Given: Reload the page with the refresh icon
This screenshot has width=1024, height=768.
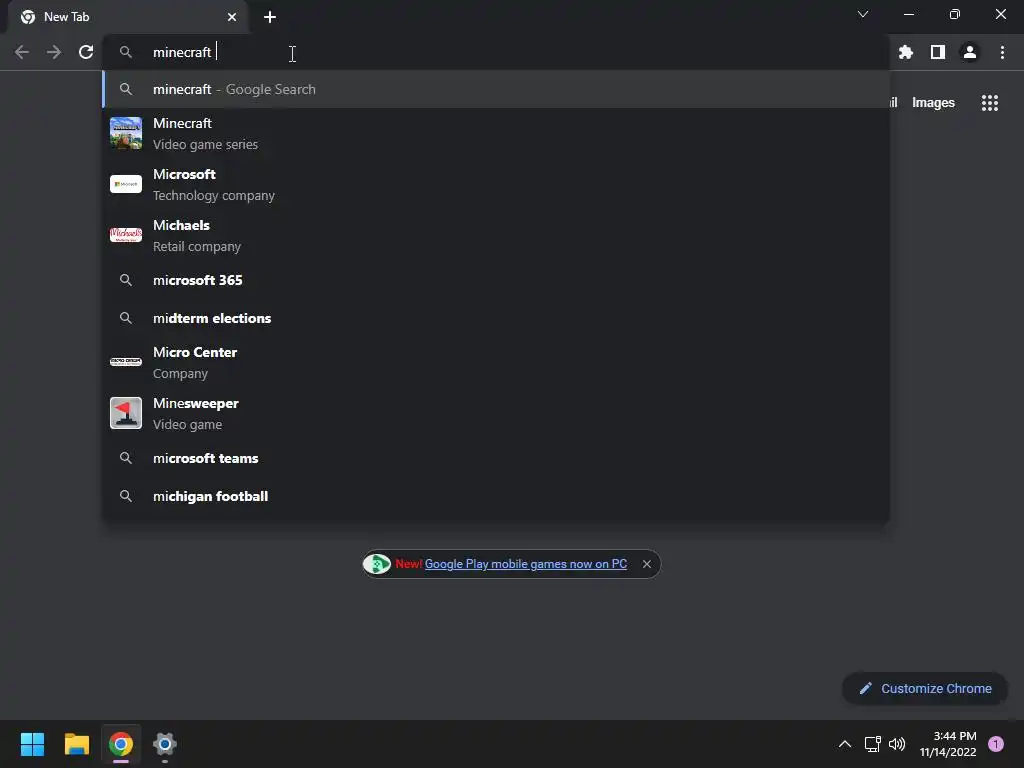Looking at the screenshot, I should [x=86, y=52].
